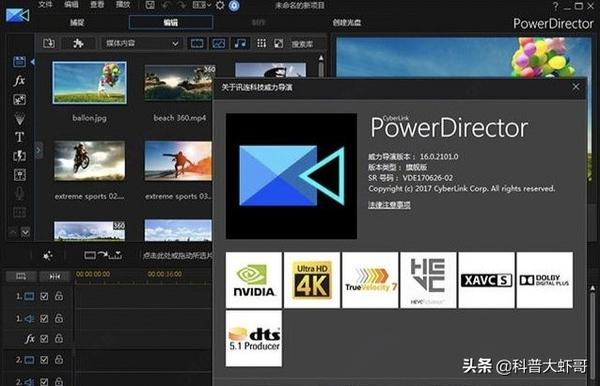Click the sidebar's up chevron for previous rooms
This screenshot has height=386, width=600.
[x=13, y=232]
